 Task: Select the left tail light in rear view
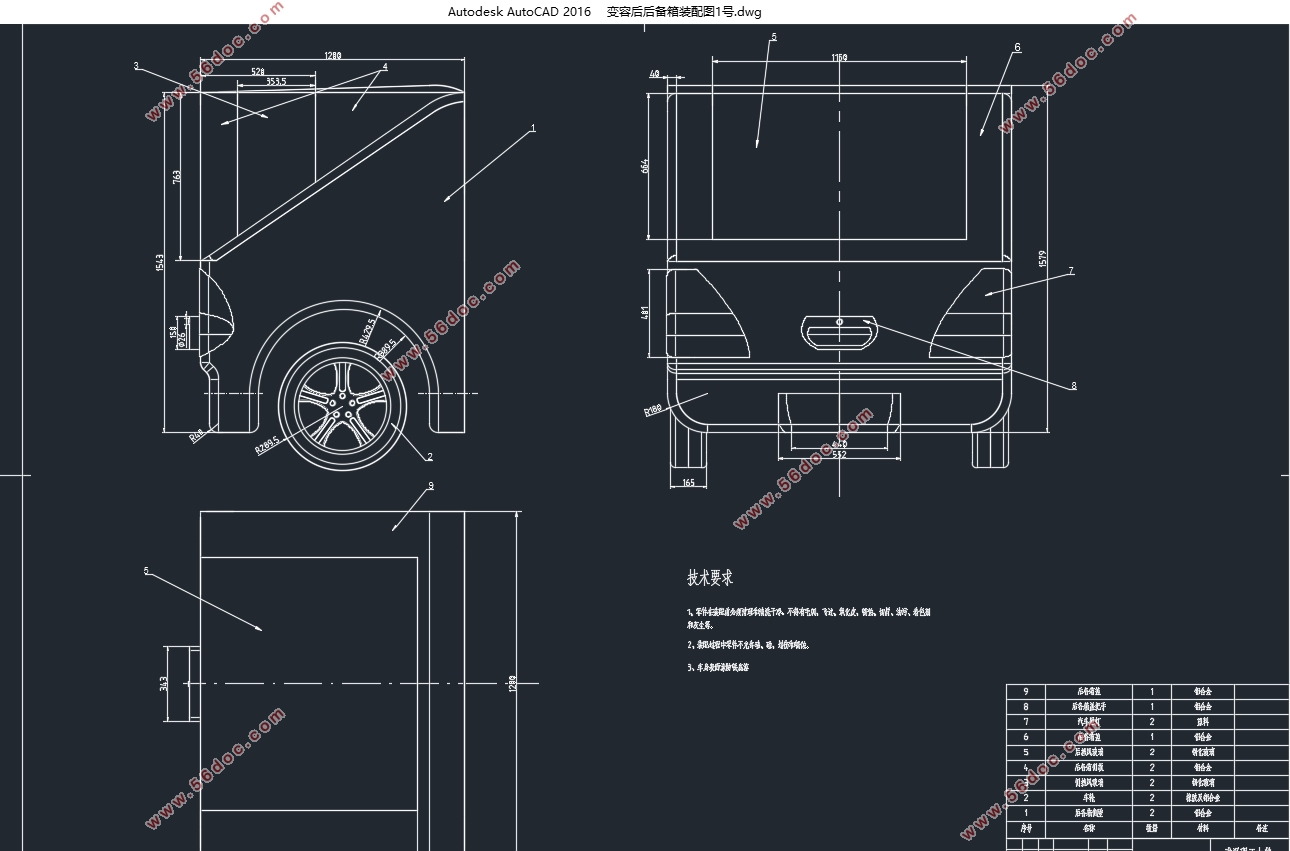(x=708, y=314)
